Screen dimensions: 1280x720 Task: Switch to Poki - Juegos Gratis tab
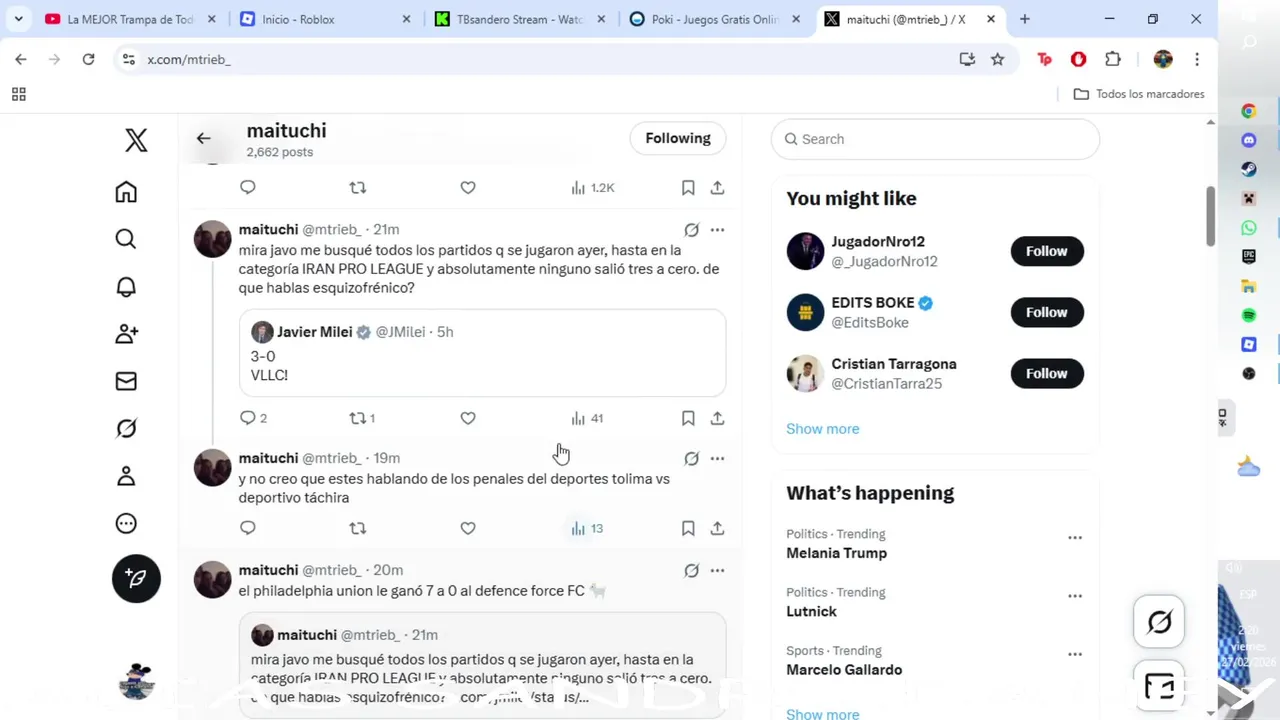pyautogui.click(x=715, y=19)
